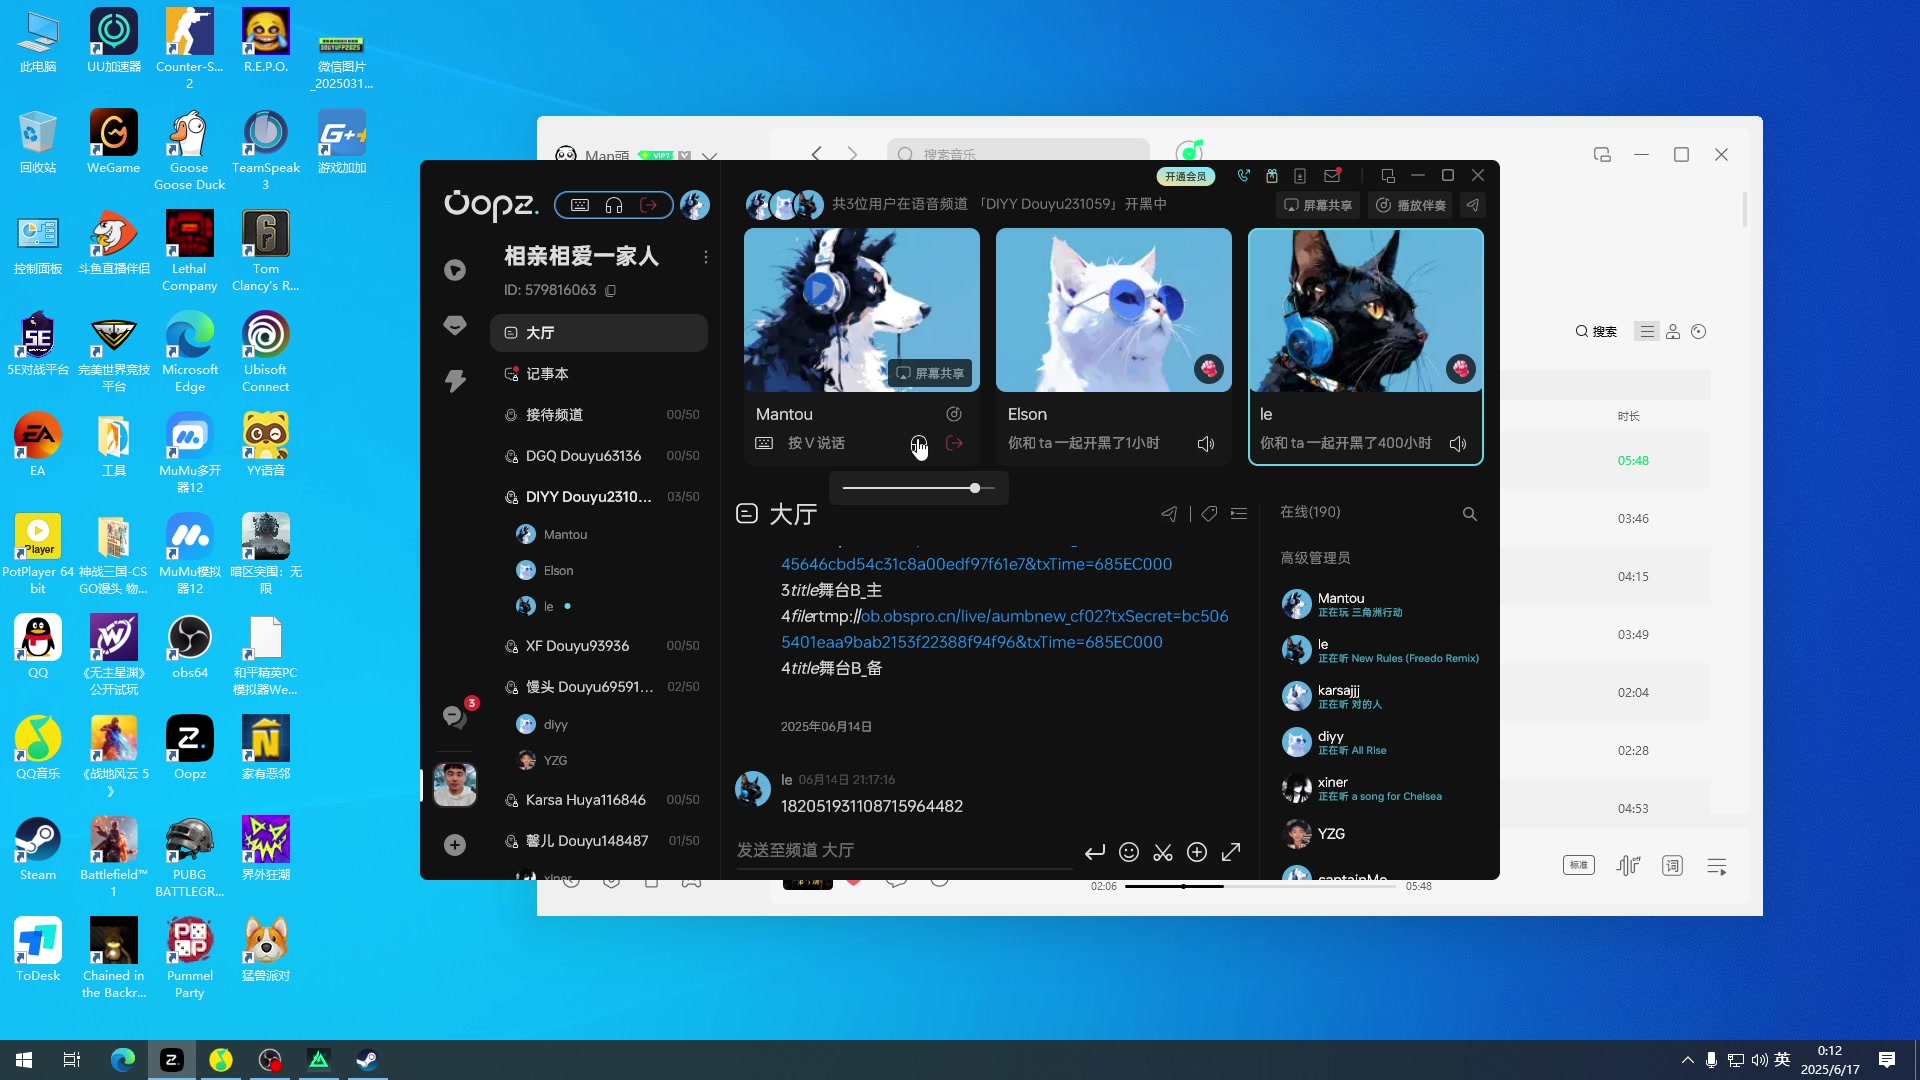1920x1080 pixels.
Task: Click the lightning bolt icon in Oopz left rail
Action: tap(455, 380)
